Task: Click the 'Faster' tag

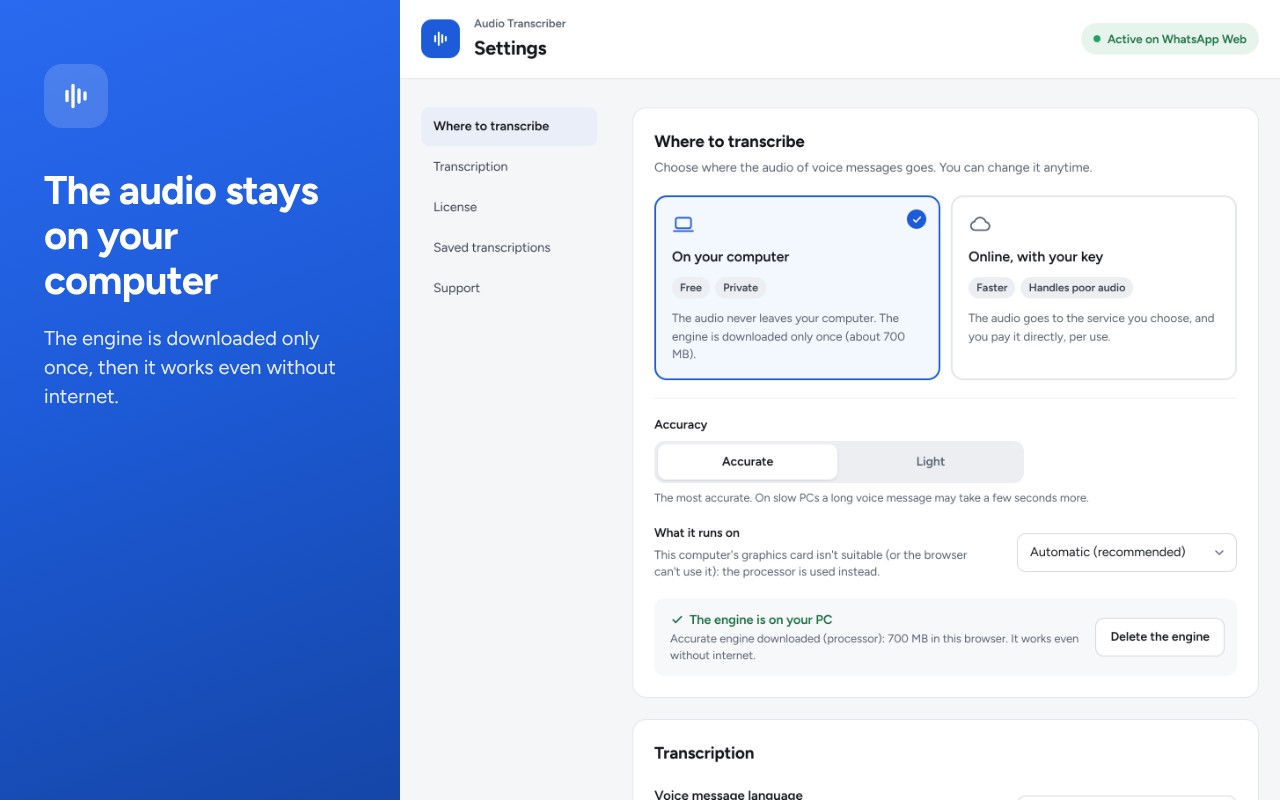Action: 992,288
